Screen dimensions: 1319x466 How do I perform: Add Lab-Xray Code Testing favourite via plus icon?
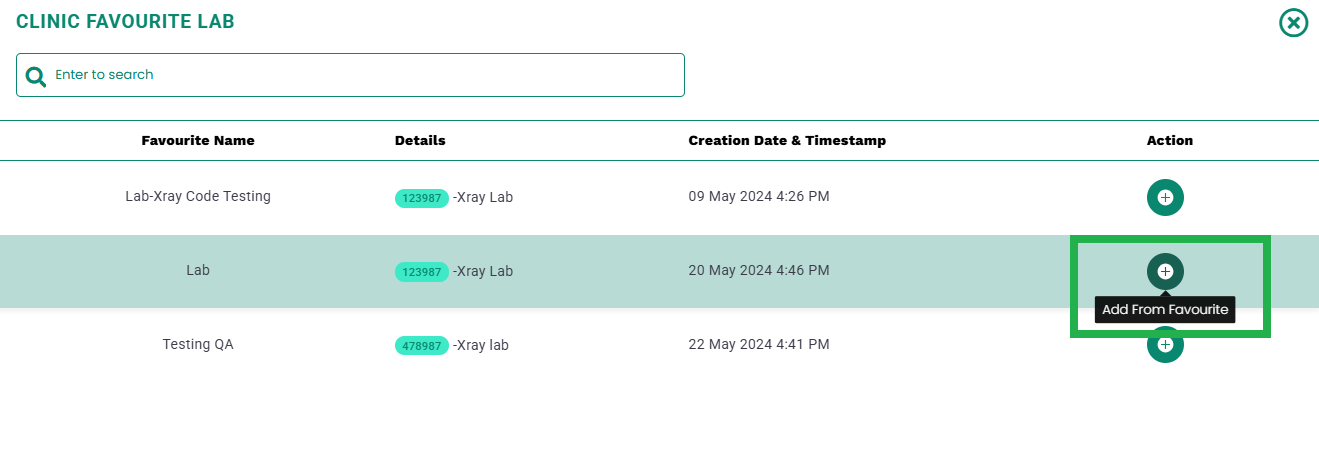(x=1165, y=197)
